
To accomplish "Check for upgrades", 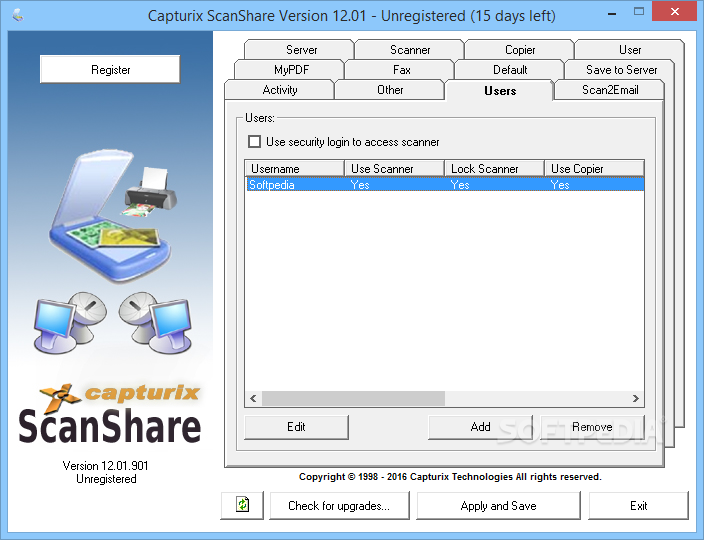I will 339,505.
